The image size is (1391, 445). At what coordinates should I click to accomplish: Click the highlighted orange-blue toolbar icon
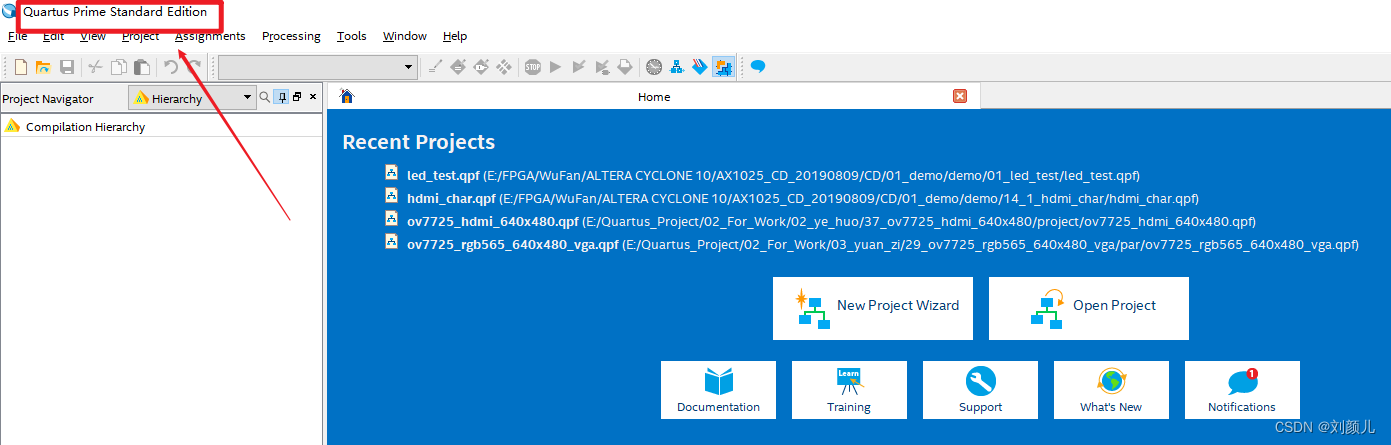(723, 67)
